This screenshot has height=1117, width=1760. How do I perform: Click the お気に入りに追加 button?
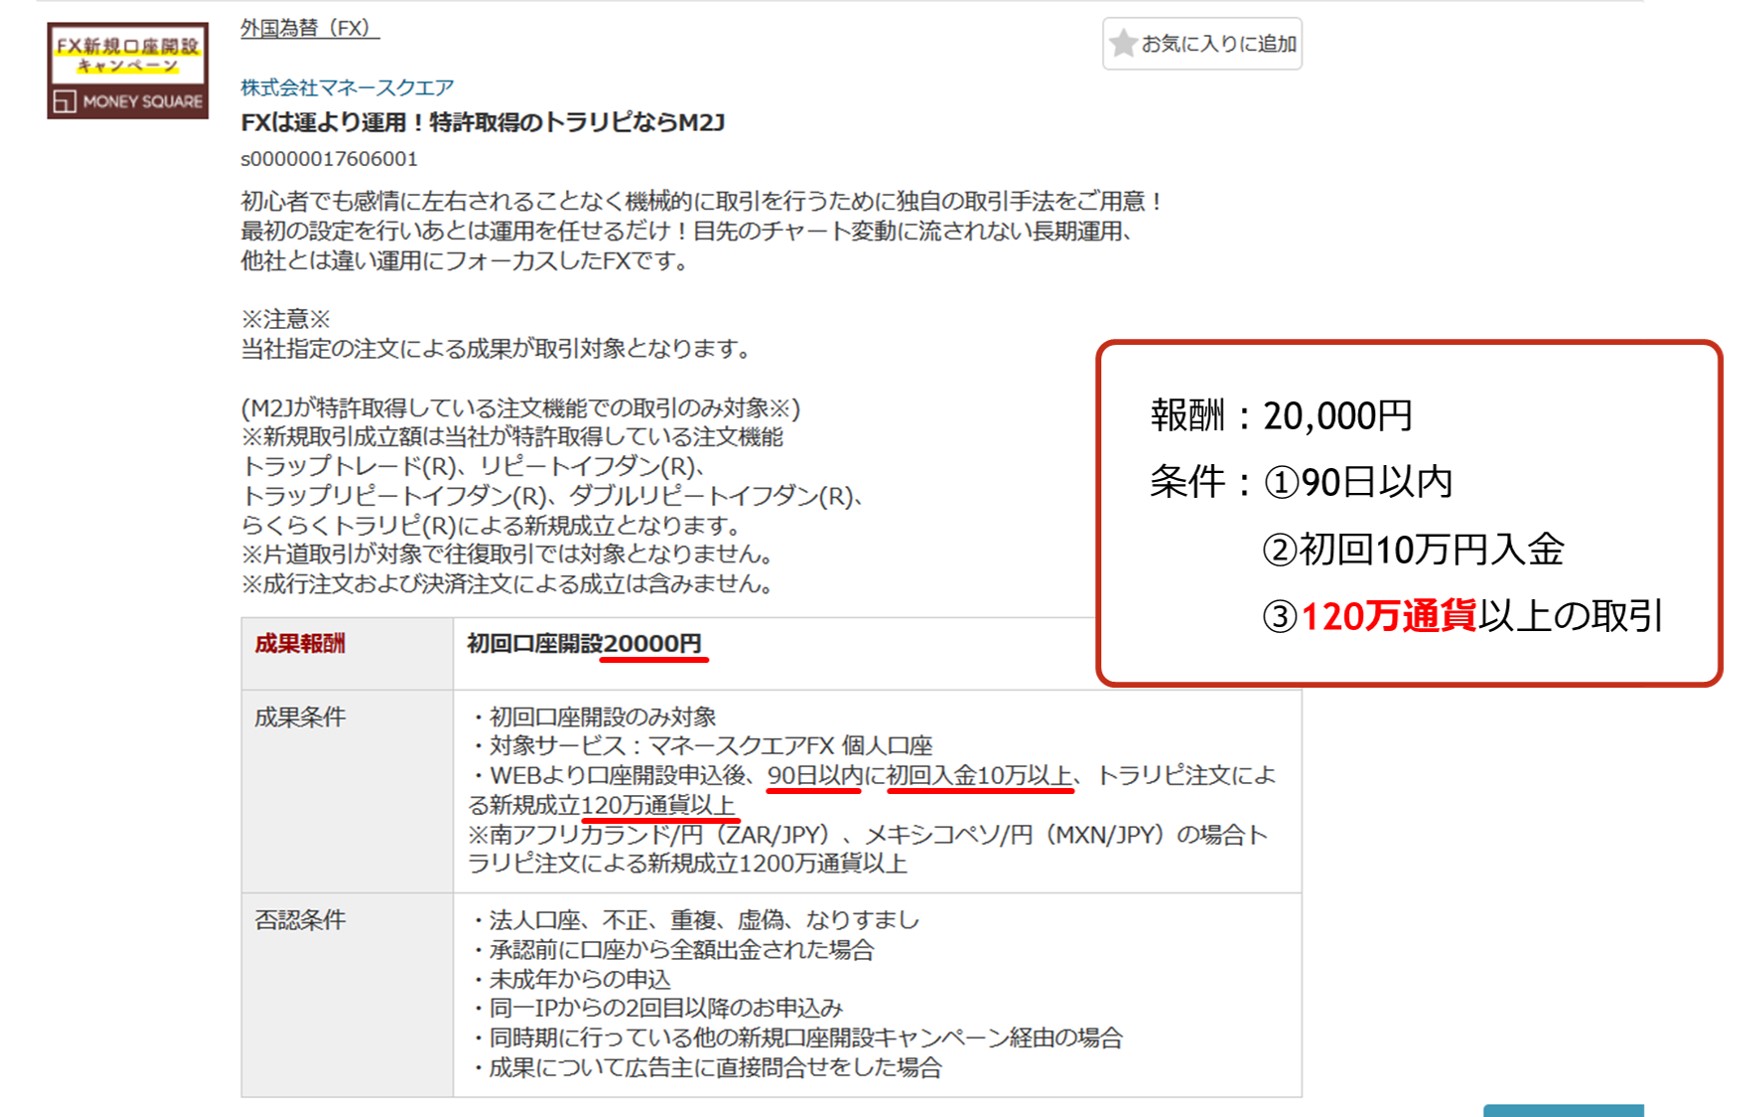pos(1202,44)
